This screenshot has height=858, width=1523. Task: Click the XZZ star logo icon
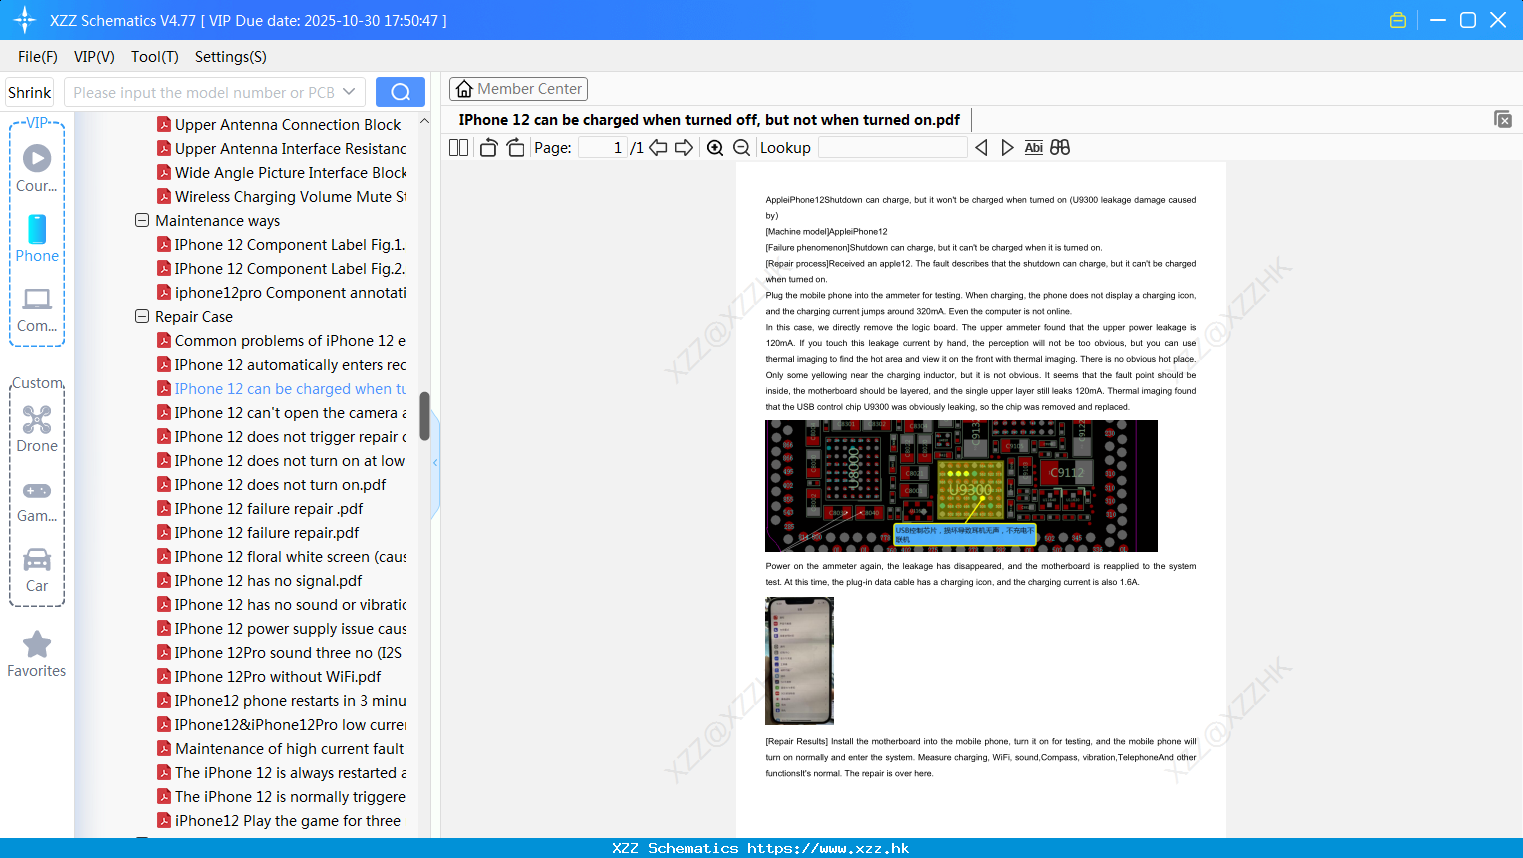[x=24, y=20]
